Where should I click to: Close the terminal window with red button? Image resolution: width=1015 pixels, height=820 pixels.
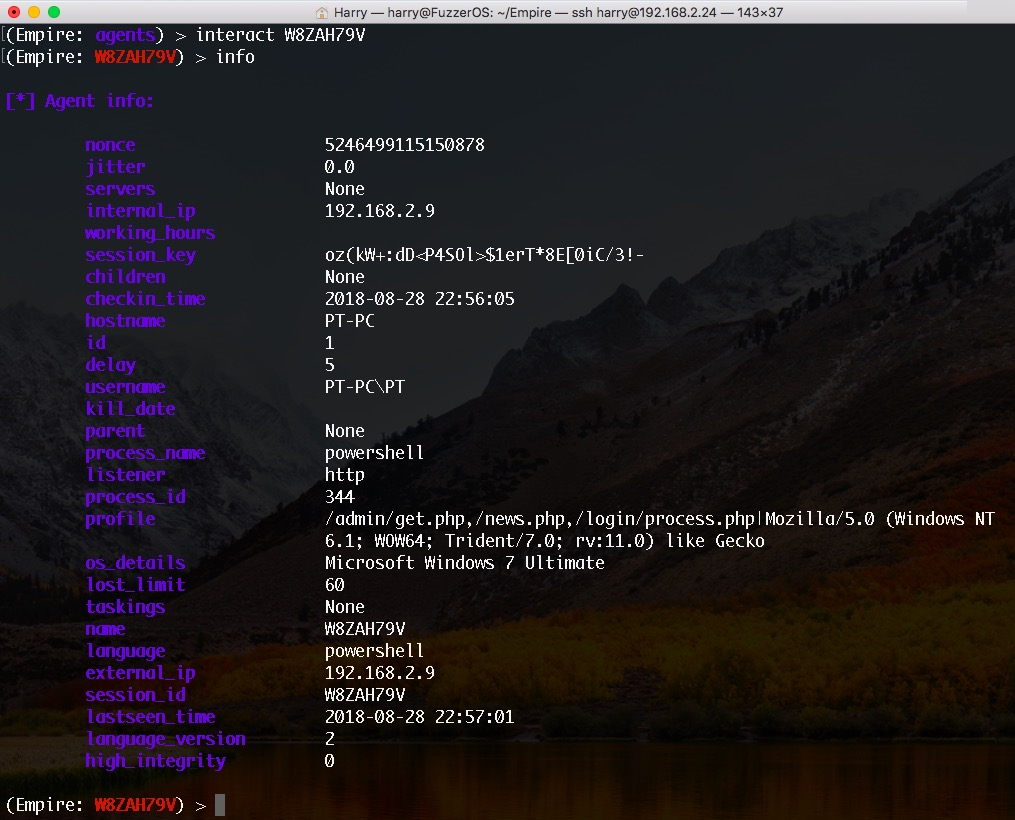coord(14,12)
